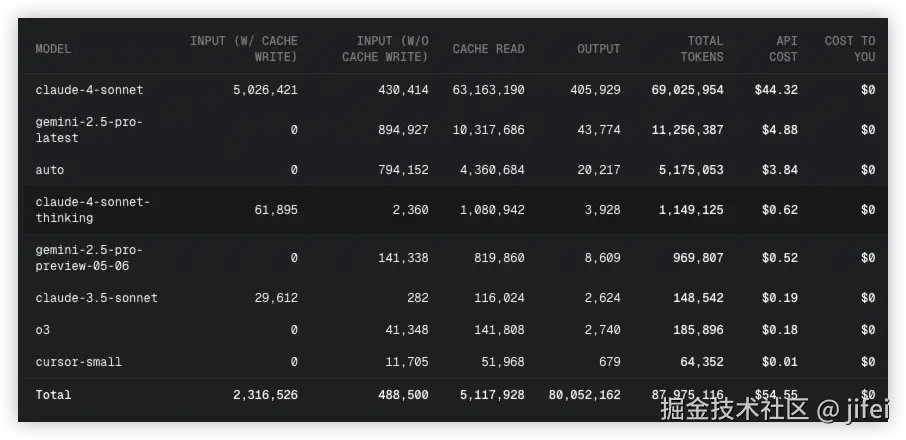Click the Total row label
Viewport: 906px width, 440px height.
pyautogui.click(x=53, y=395)
